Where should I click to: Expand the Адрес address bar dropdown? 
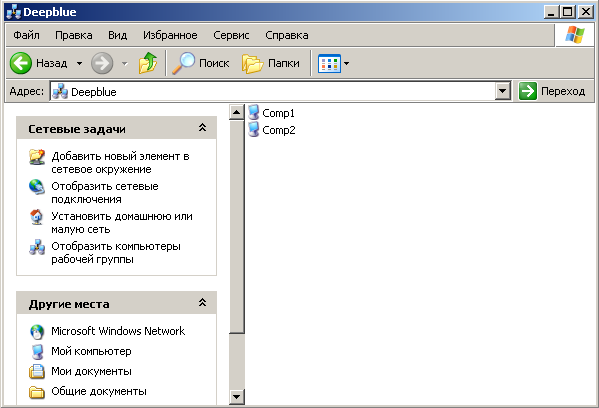click(x=503, y=91)
